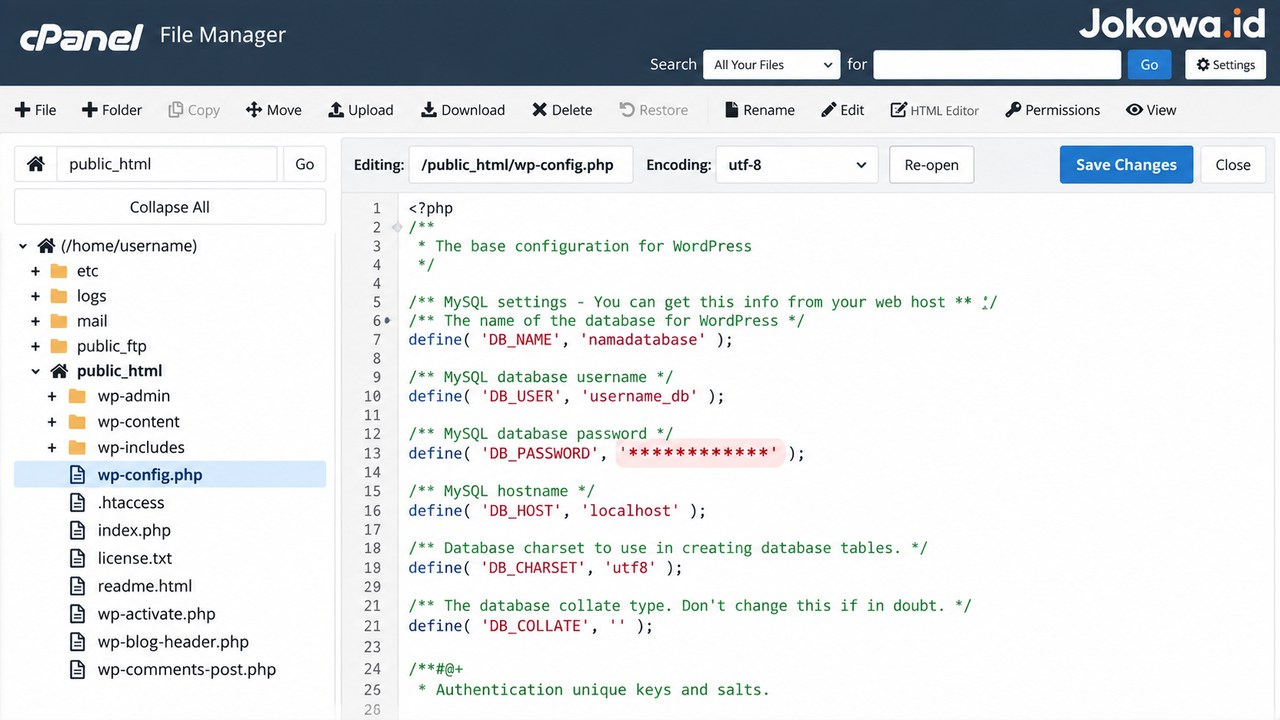
Task: Select the wp-comments-post.php file
Action: pyautogui.click(x=186, y=670)
